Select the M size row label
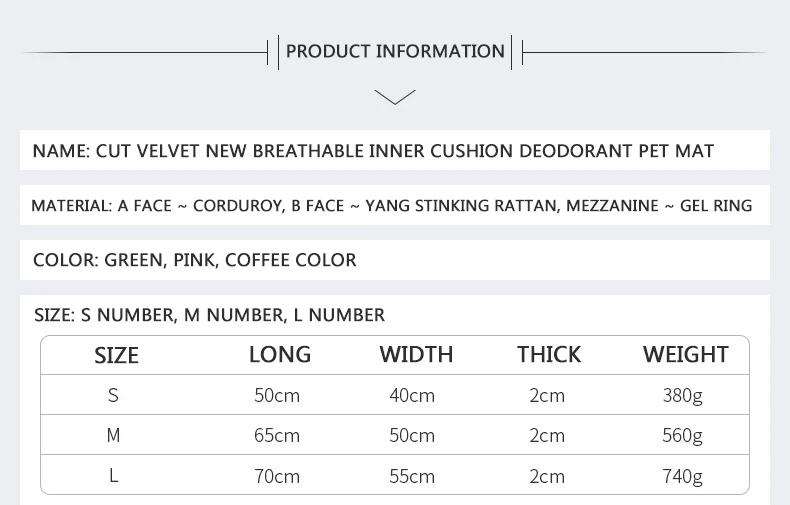Screen dimensions: 790x505 click(x=113, y=435)
